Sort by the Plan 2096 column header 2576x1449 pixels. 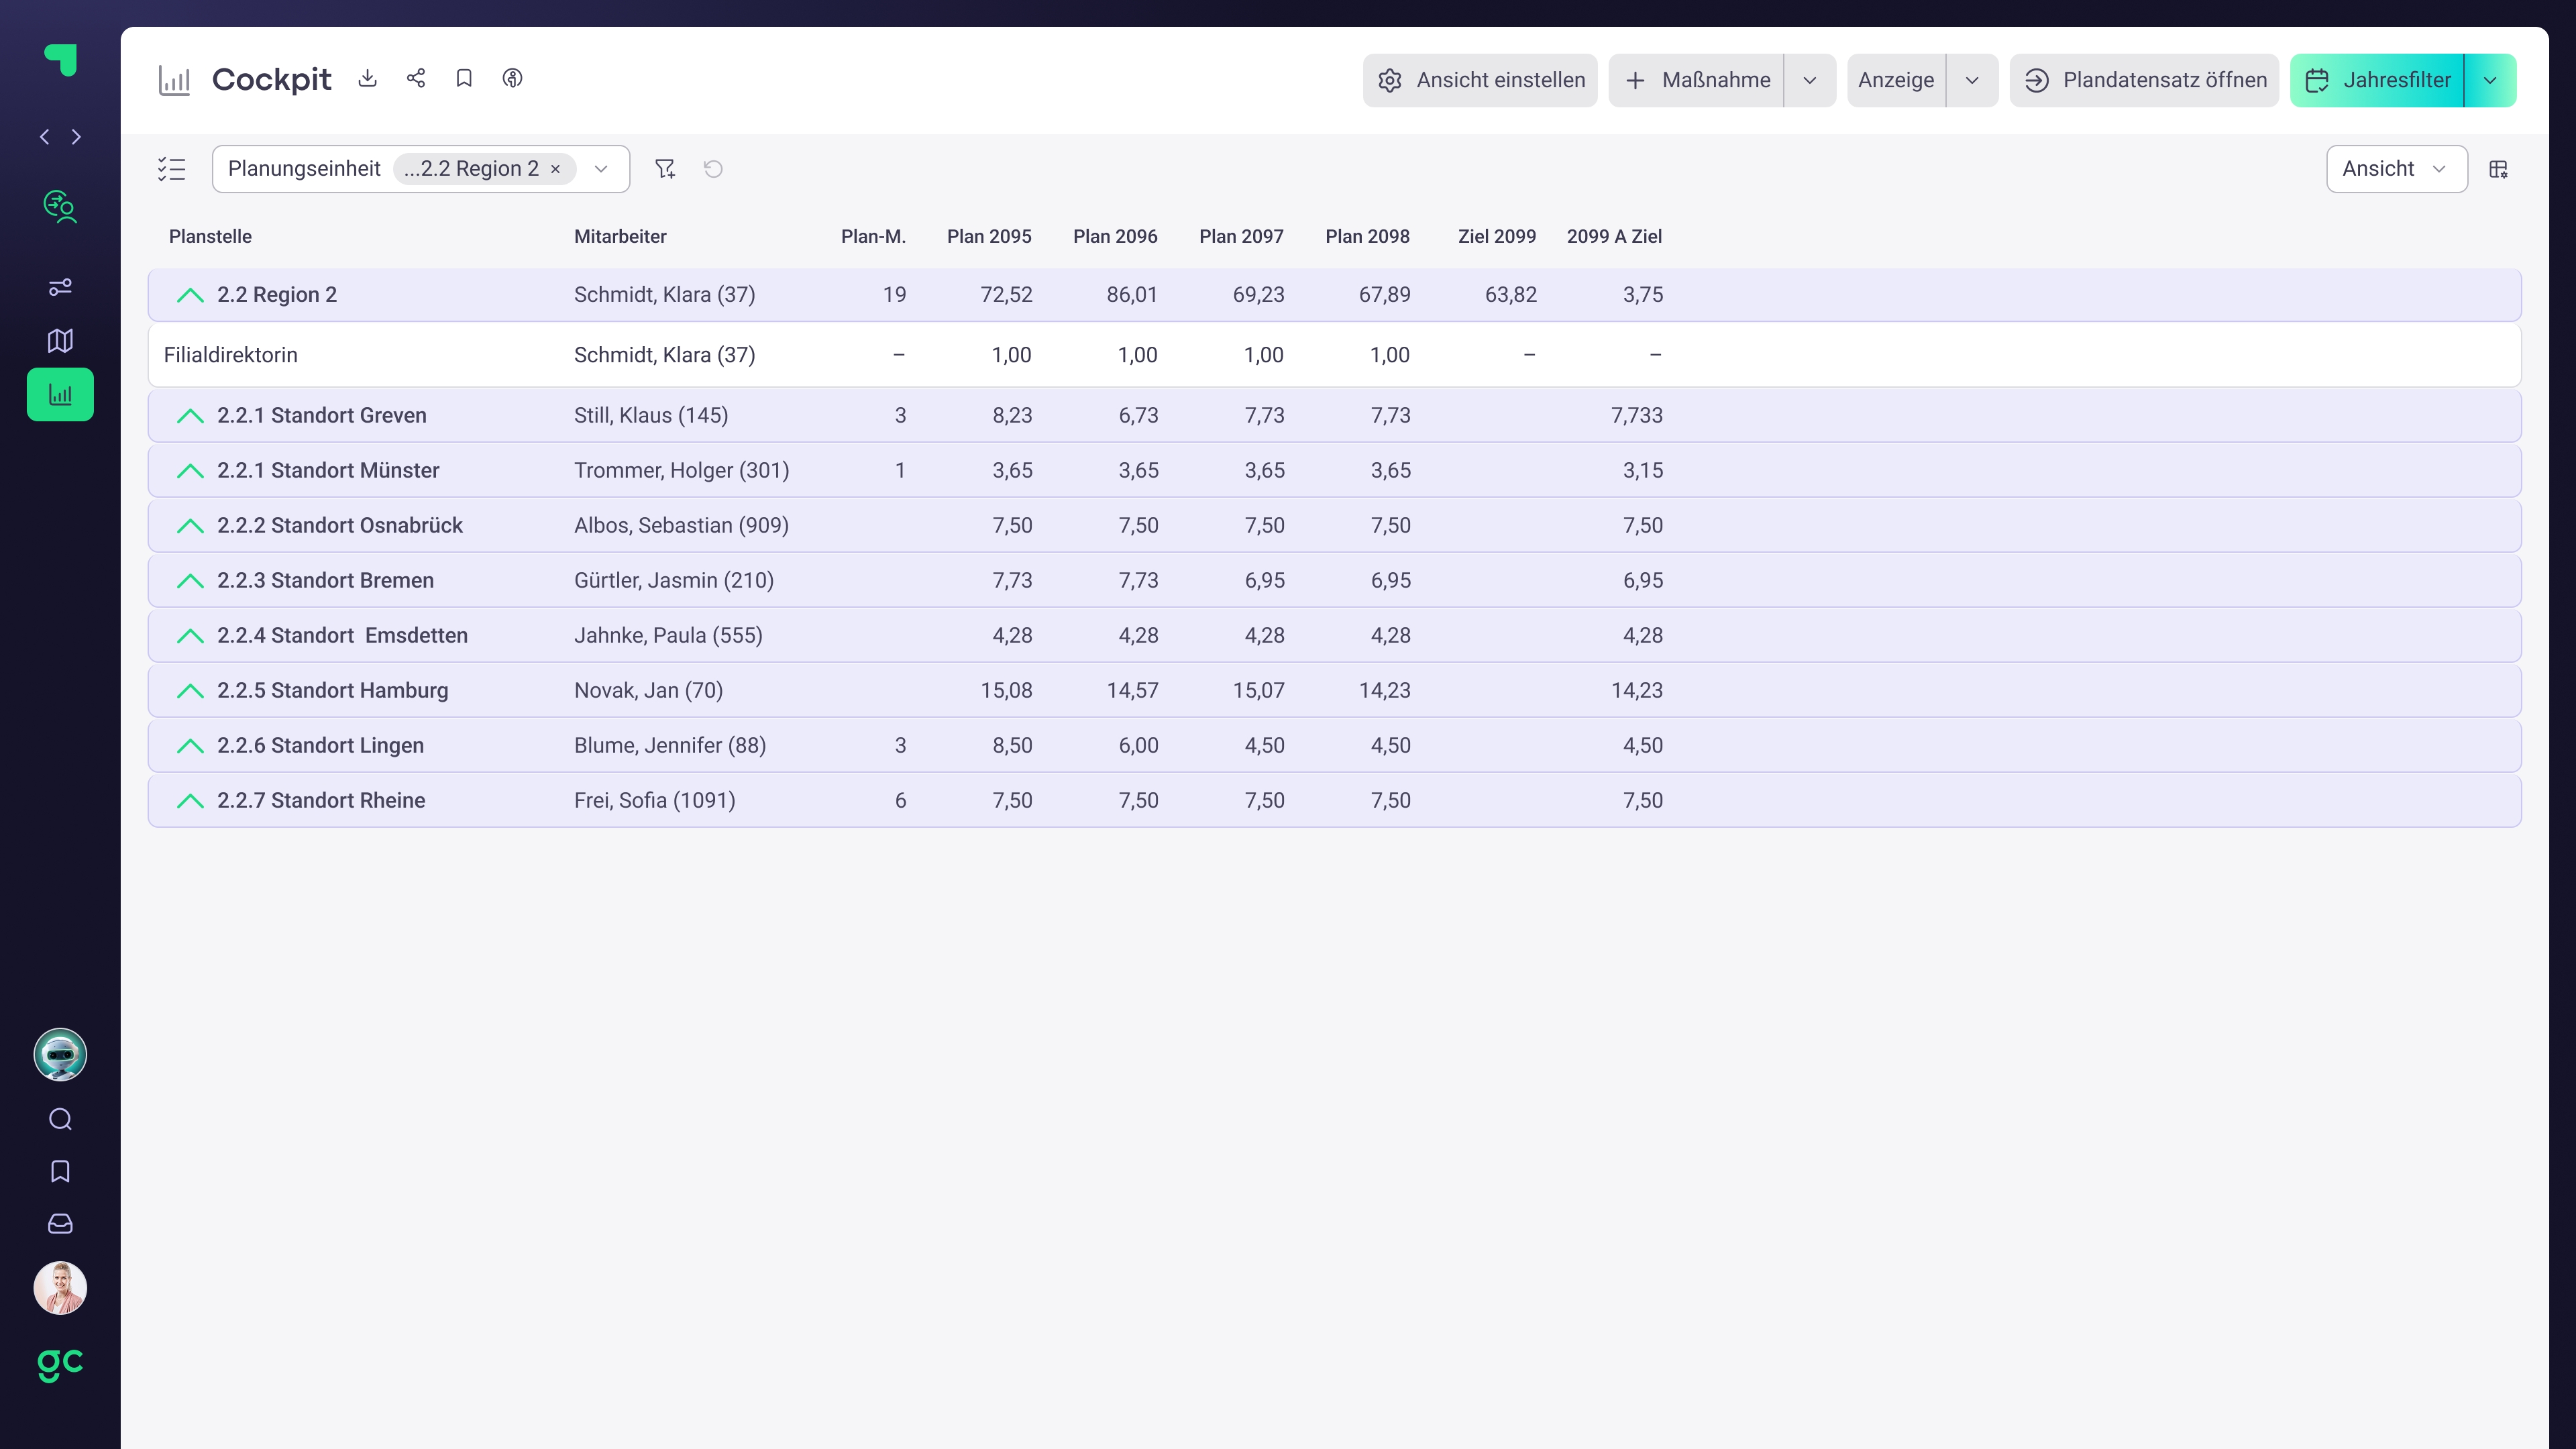(x=1115, y=237)
